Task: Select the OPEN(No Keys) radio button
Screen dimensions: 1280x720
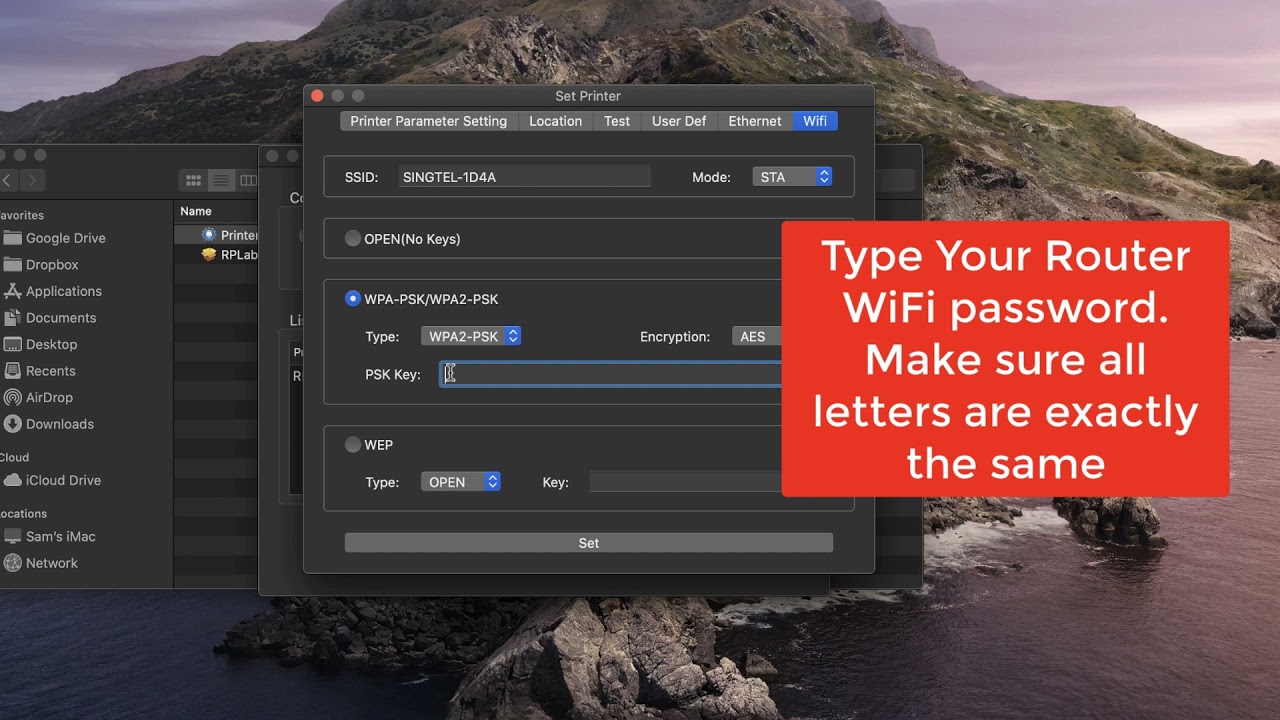Action: coord(352,239)
